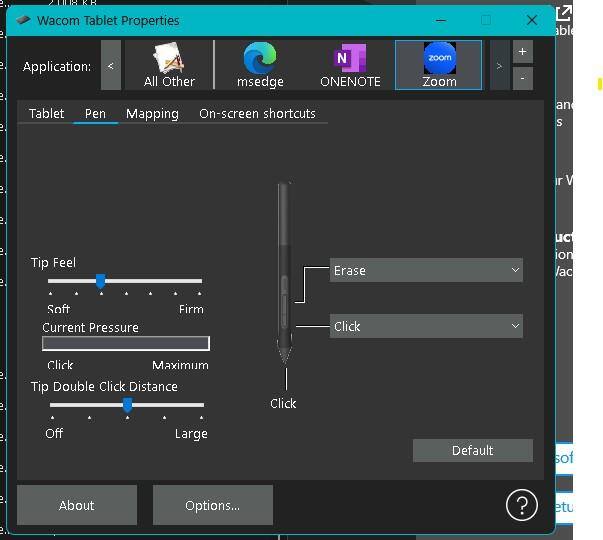The height and width of the screenshot is (540, 603).
Task: Switch to the Mapping tab
Action: coord(152,114)
